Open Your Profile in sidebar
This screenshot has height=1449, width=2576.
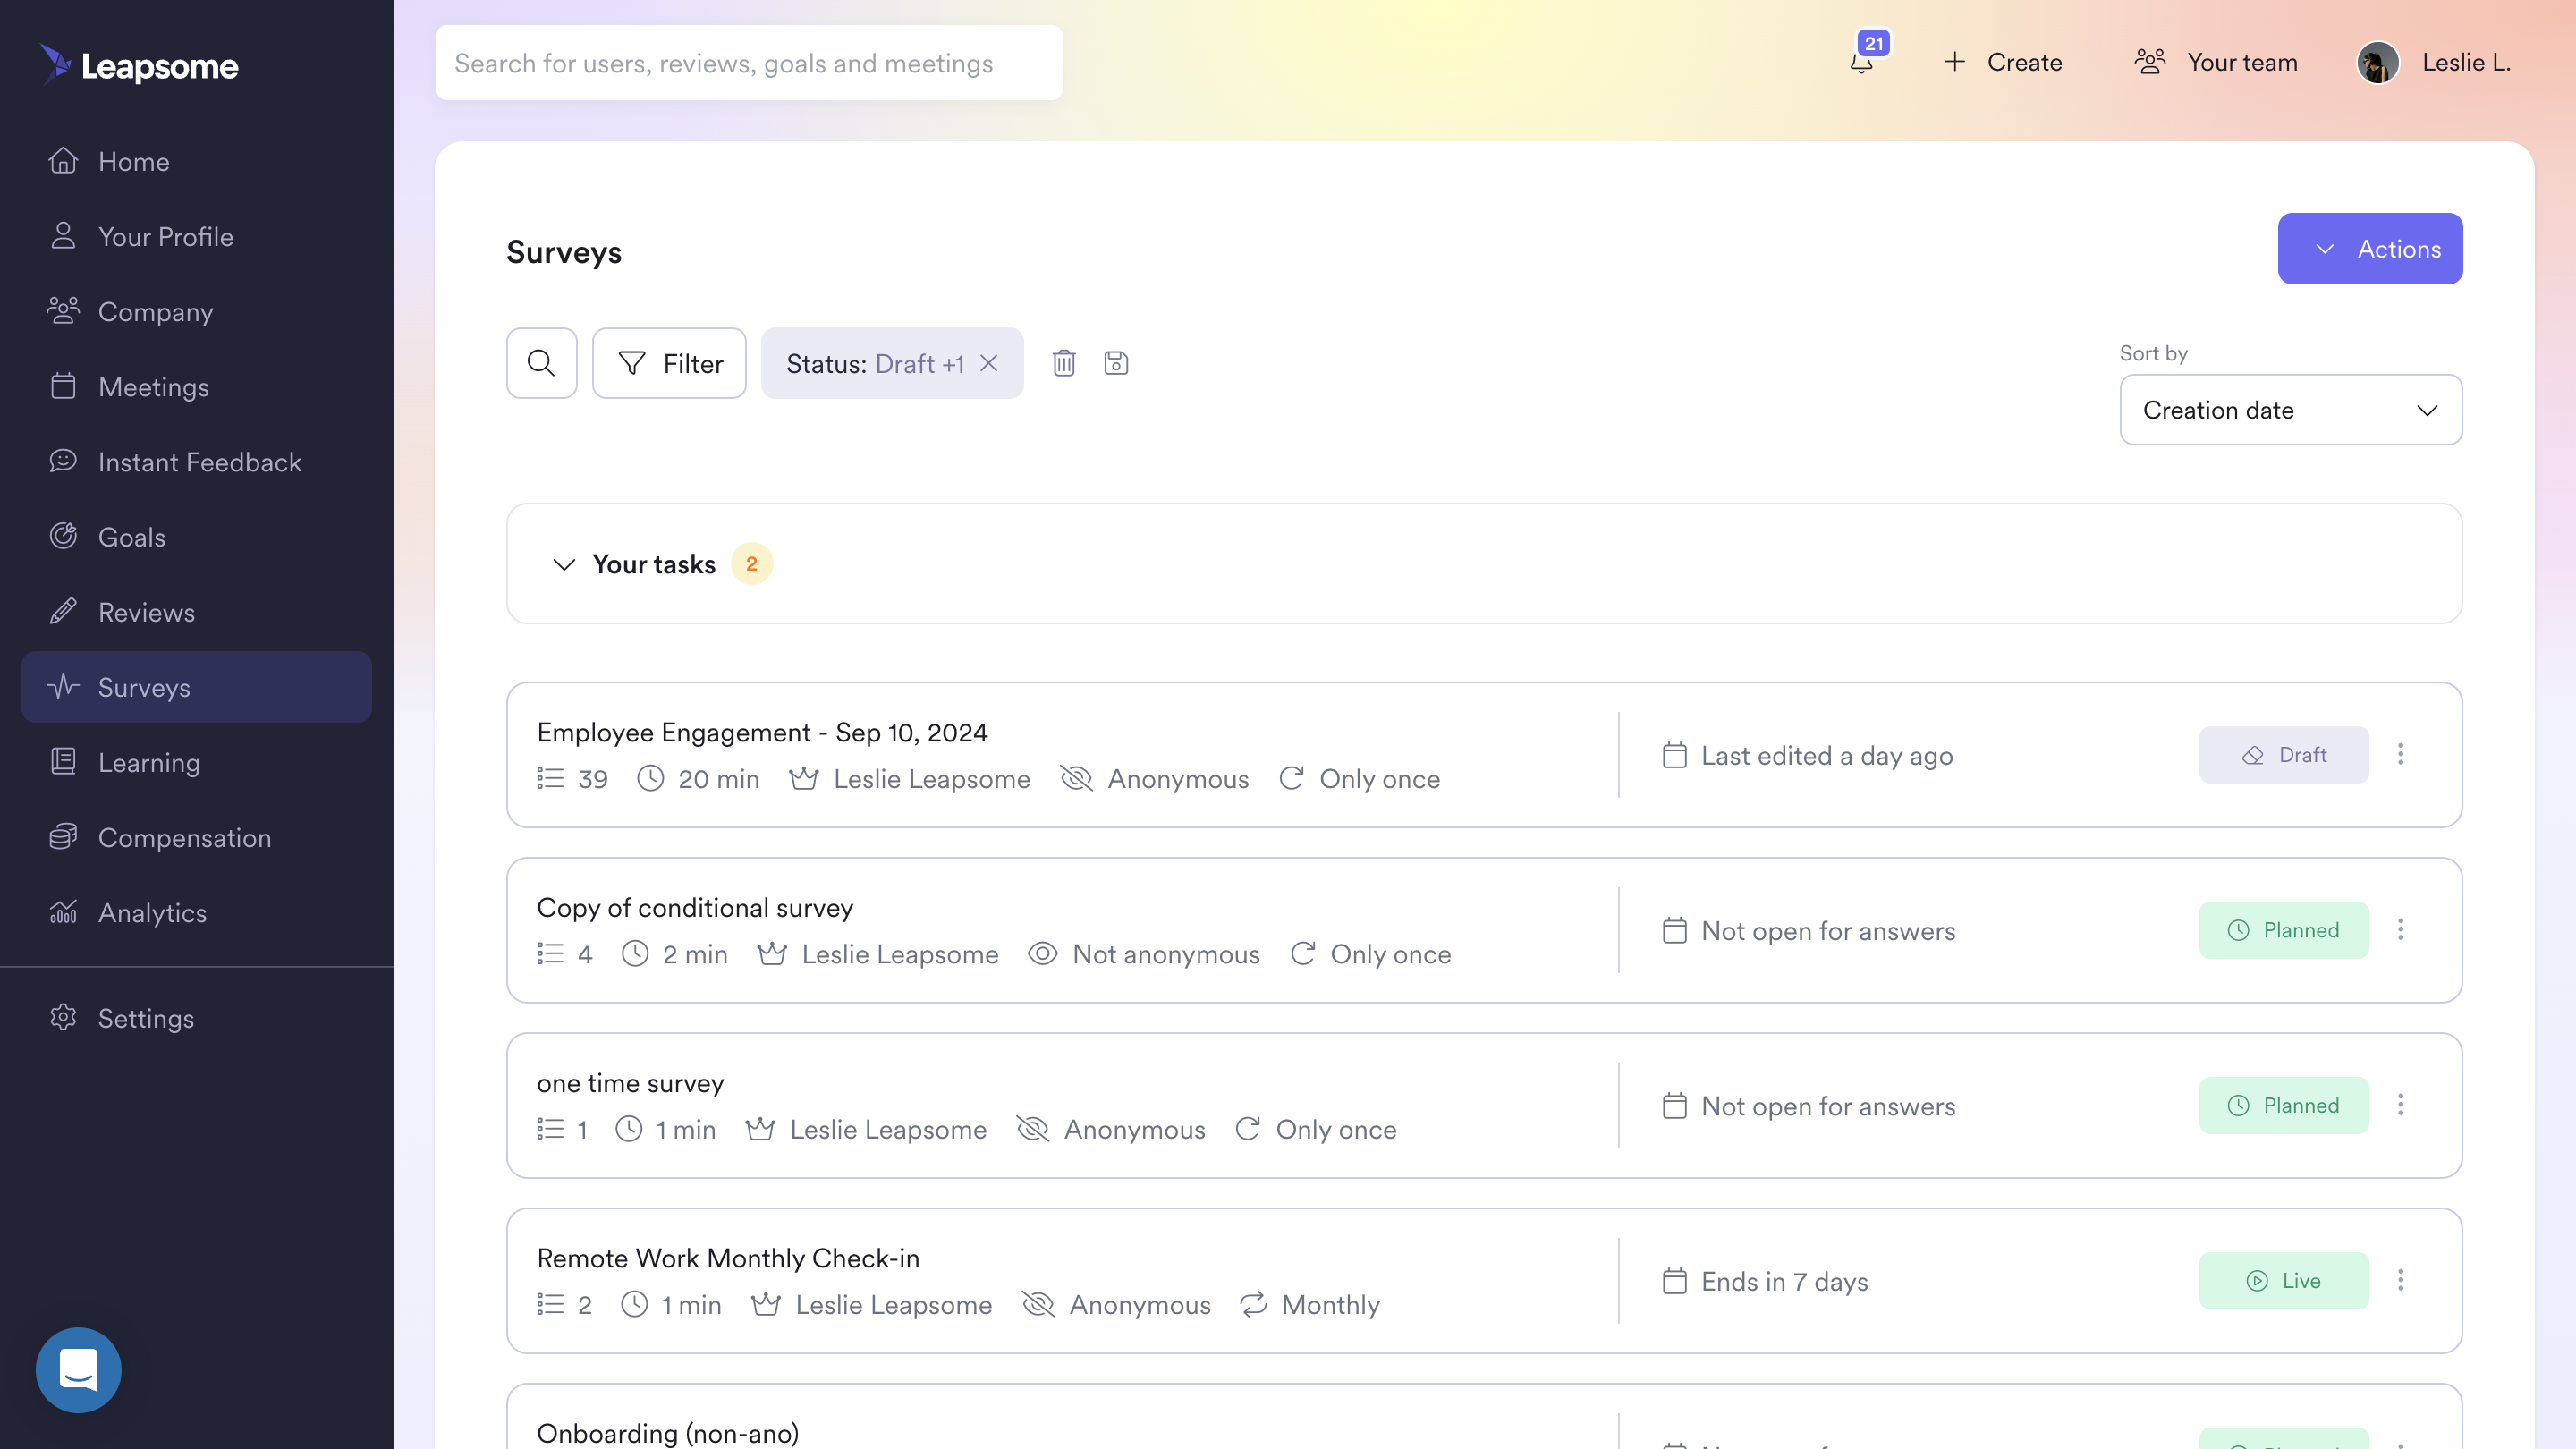[x=197, y=236]
